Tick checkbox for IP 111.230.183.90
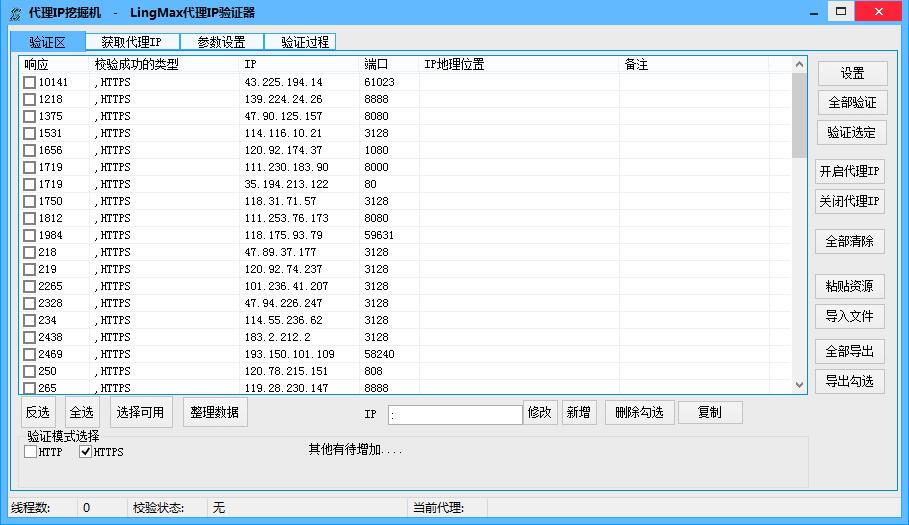 pos(30,167)
